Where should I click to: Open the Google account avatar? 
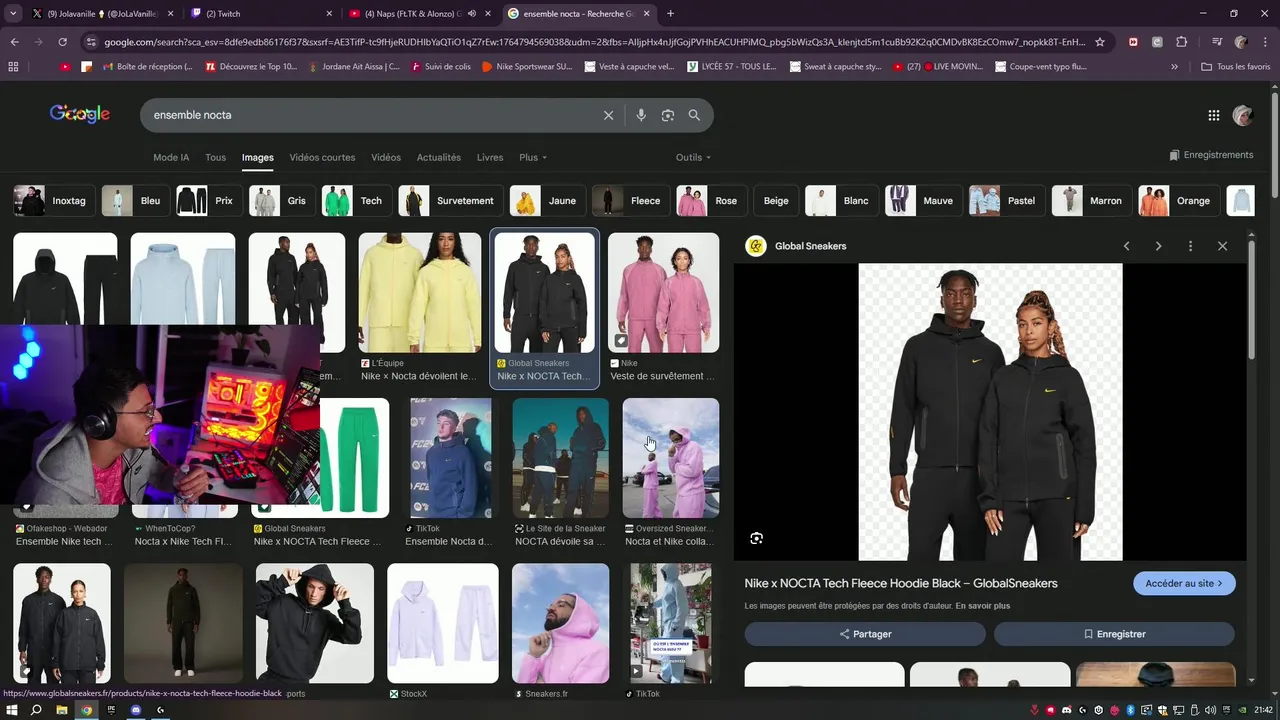[x=1243, y=115]
